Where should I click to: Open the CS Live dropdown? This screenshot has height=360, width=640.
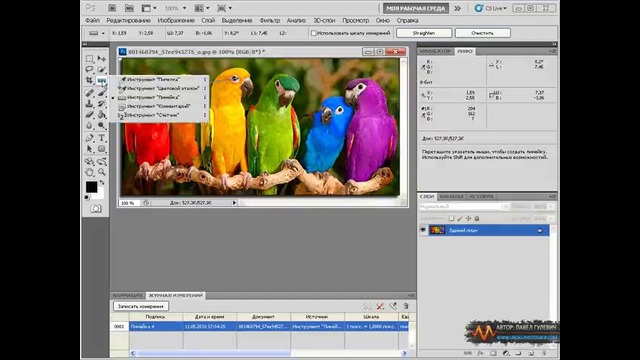tap(491, 8)
